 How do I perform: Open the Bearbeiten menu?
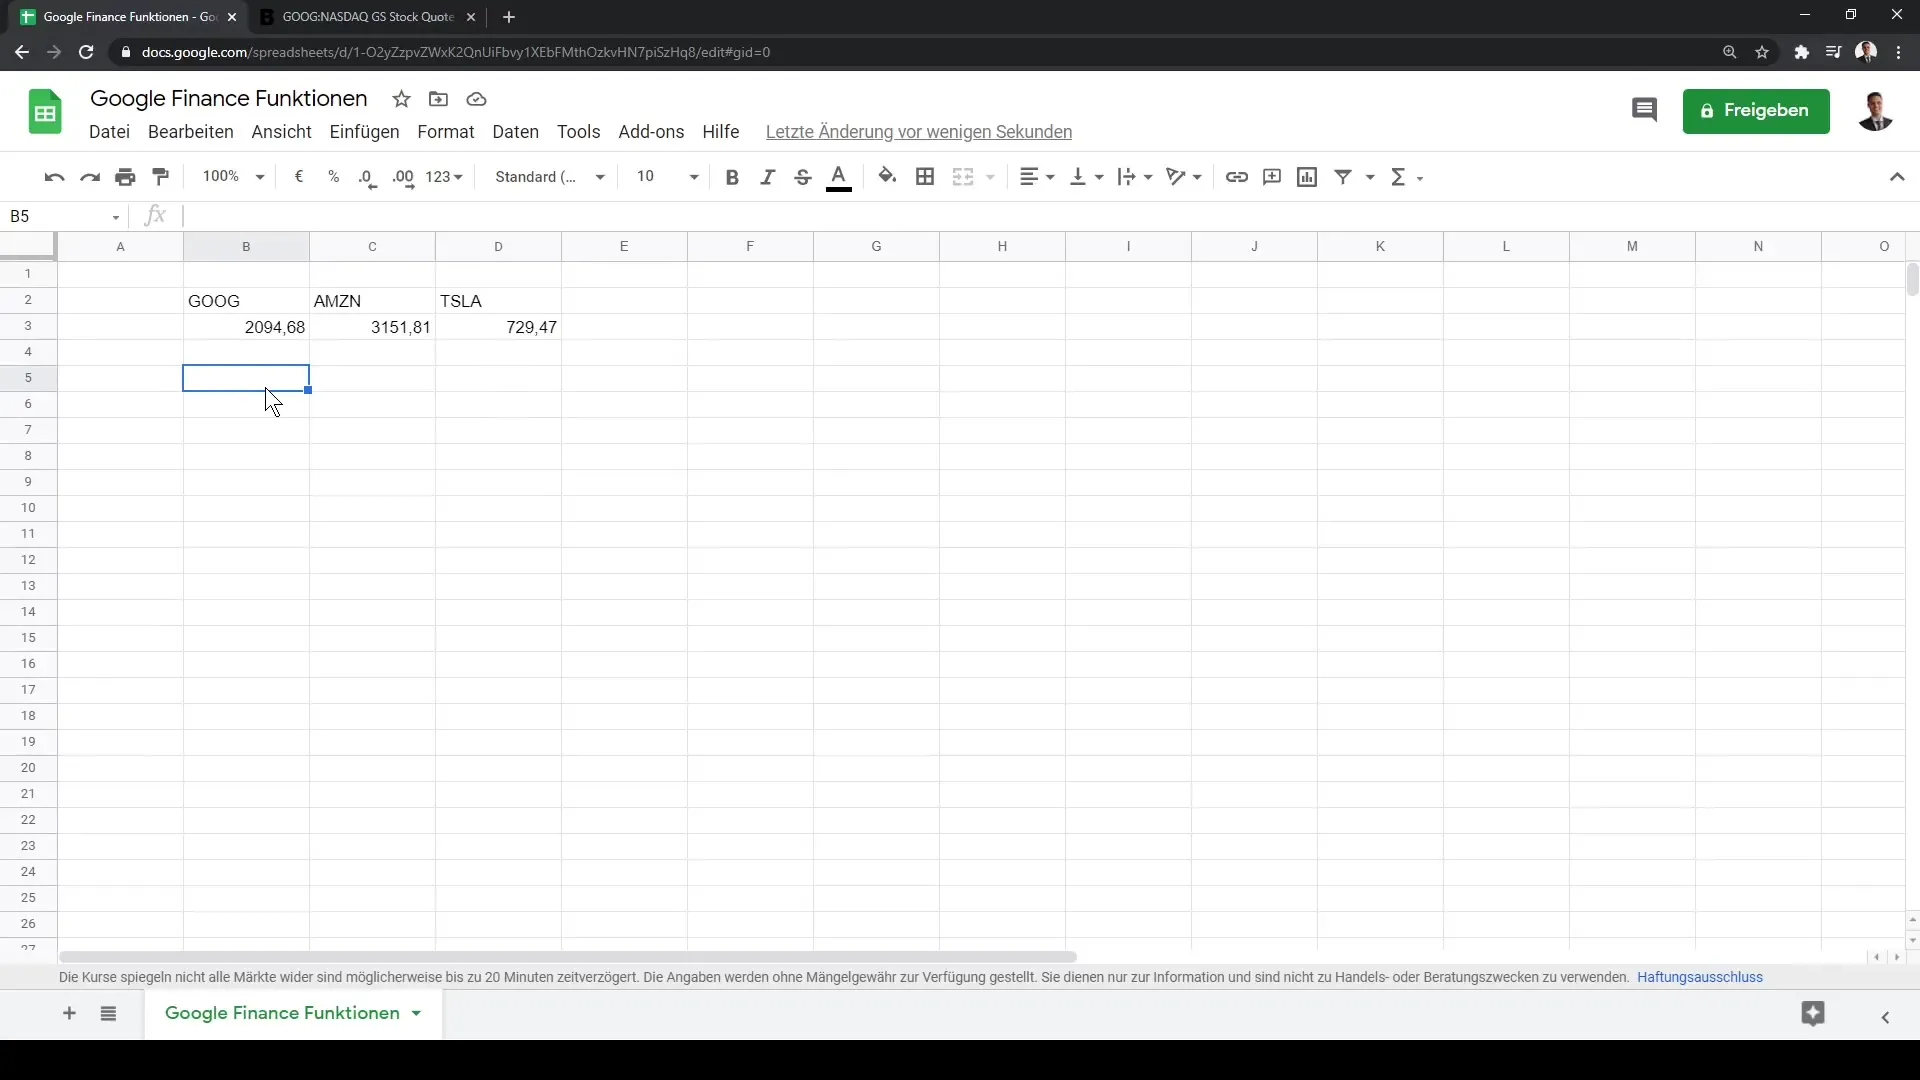click(191, 132)
